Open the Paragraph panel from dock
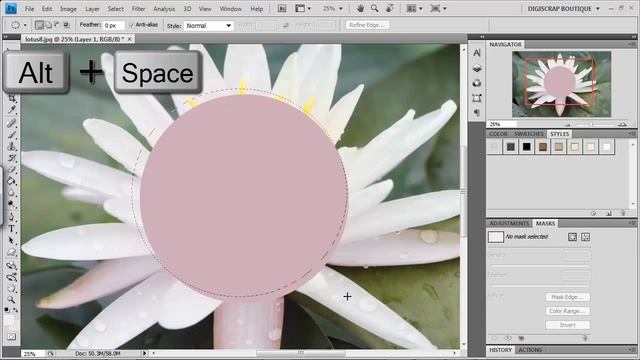This screenshot has height=360, width=640. [x=477, y=113]
